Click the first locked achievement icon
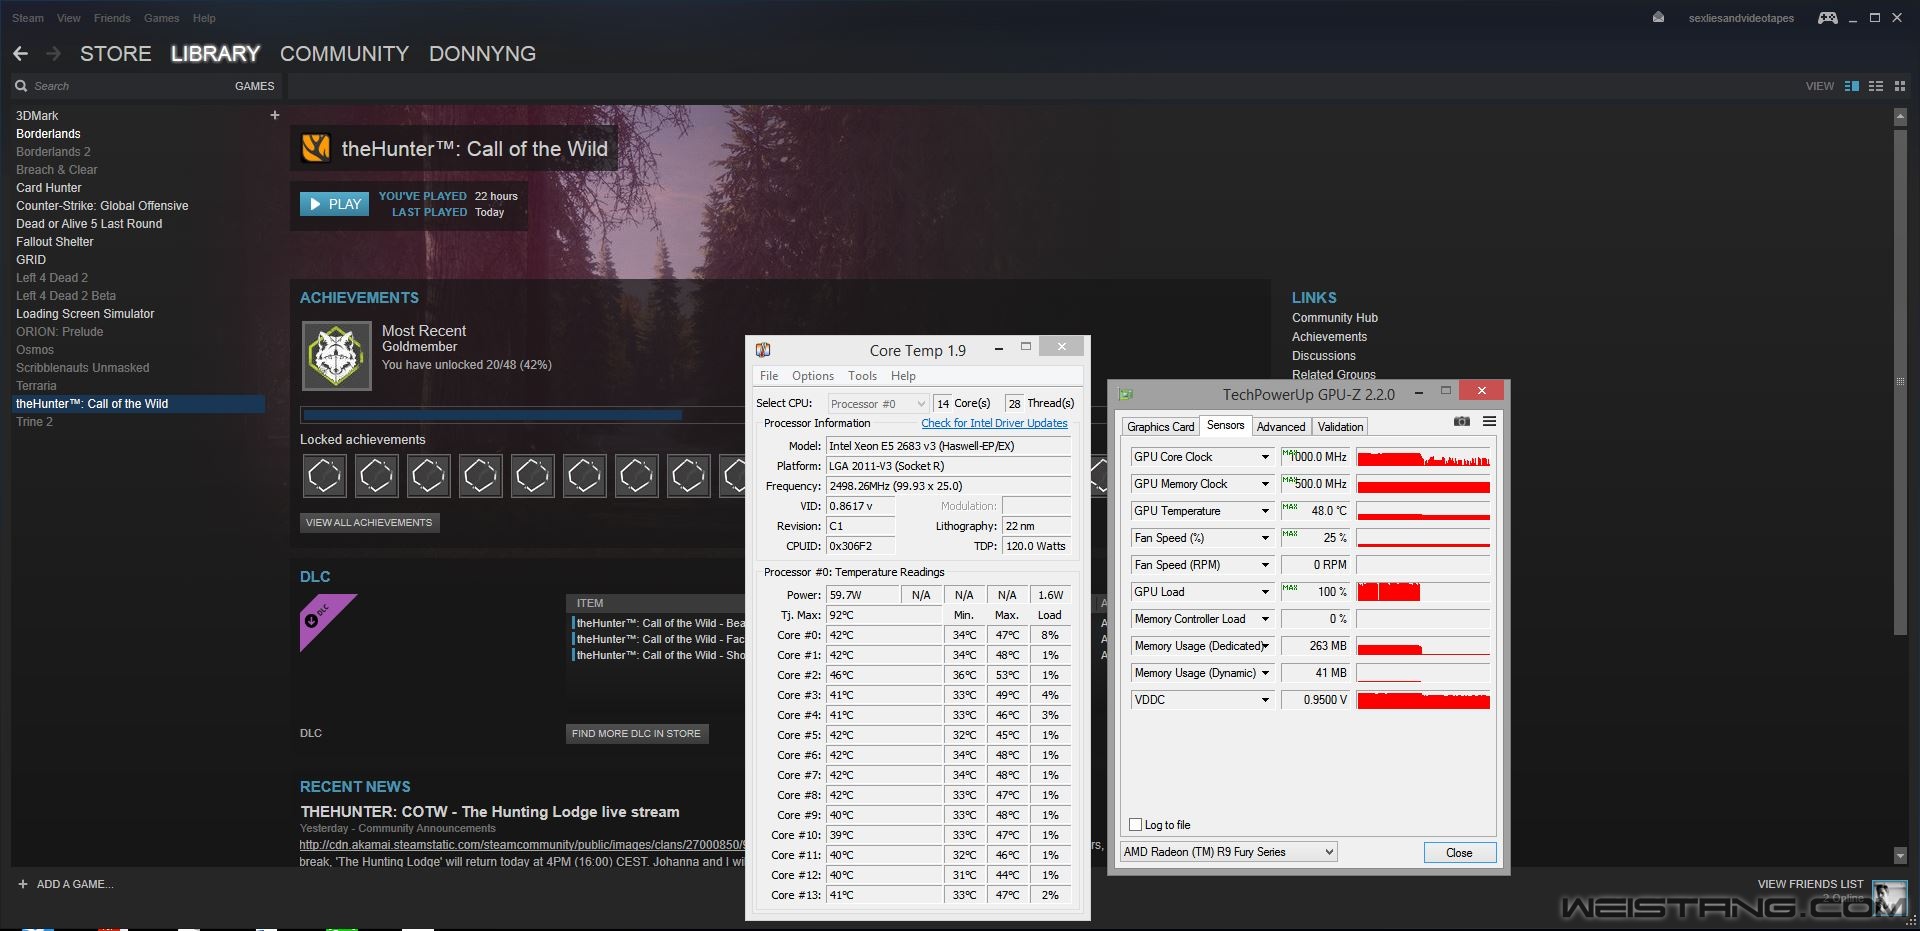 point(324,476)
